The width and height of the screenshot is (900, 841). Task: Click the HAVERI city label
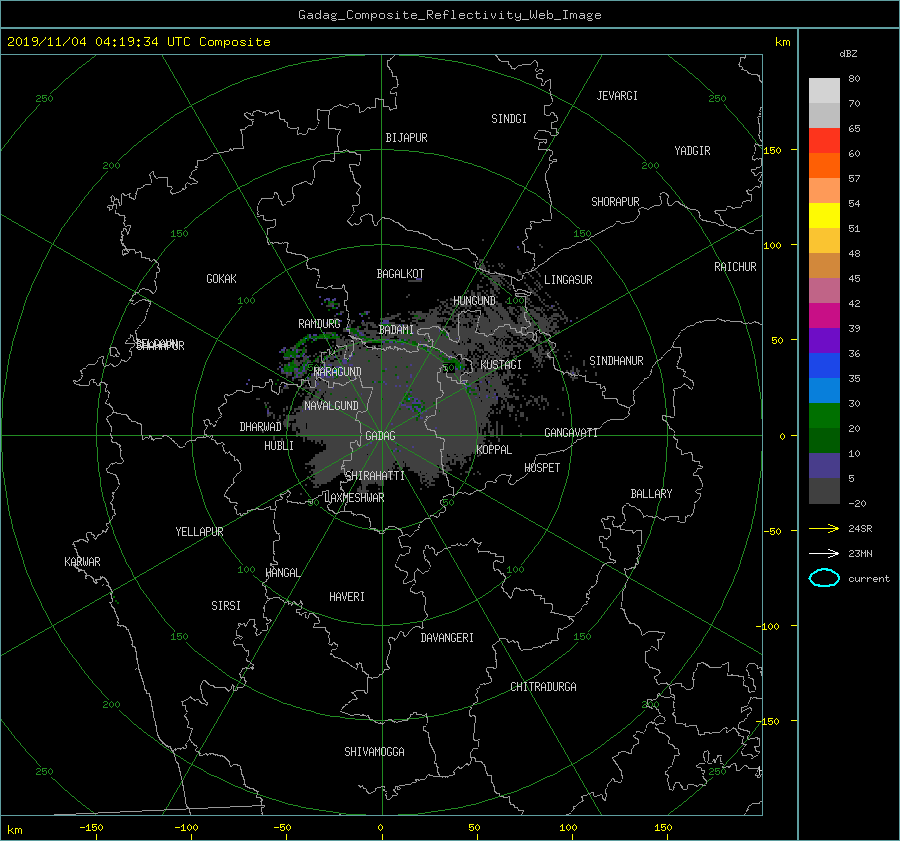pos(347,597)
